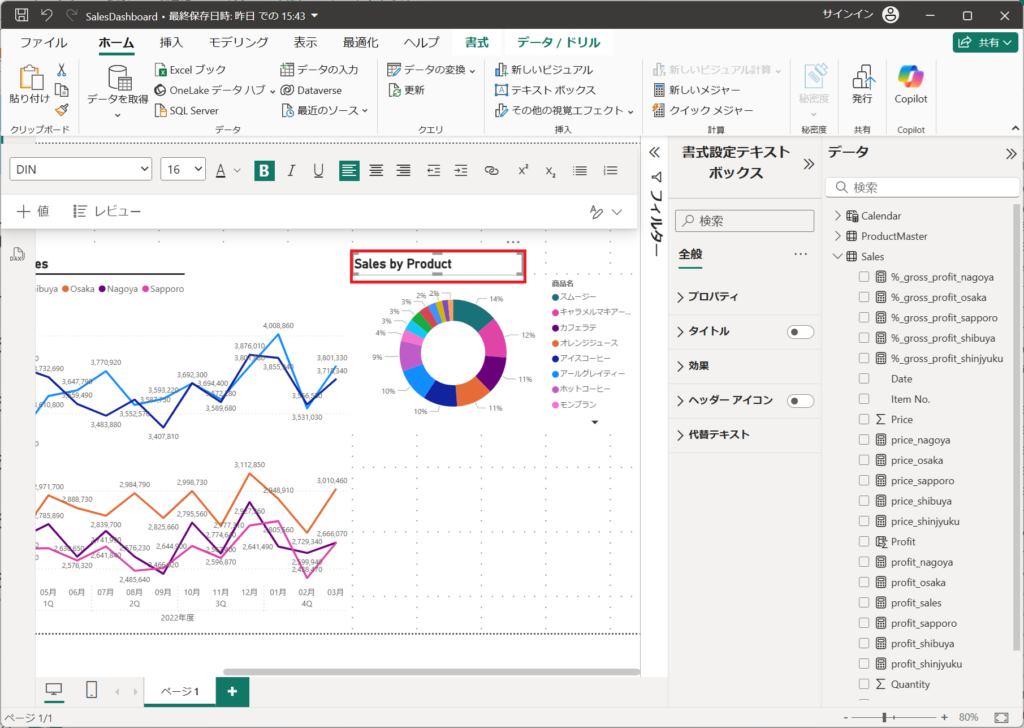Image resolution: width=1024 pixels, height=728 pixels.
Task: Open the DIN font family dropdown
Action: 80,169
